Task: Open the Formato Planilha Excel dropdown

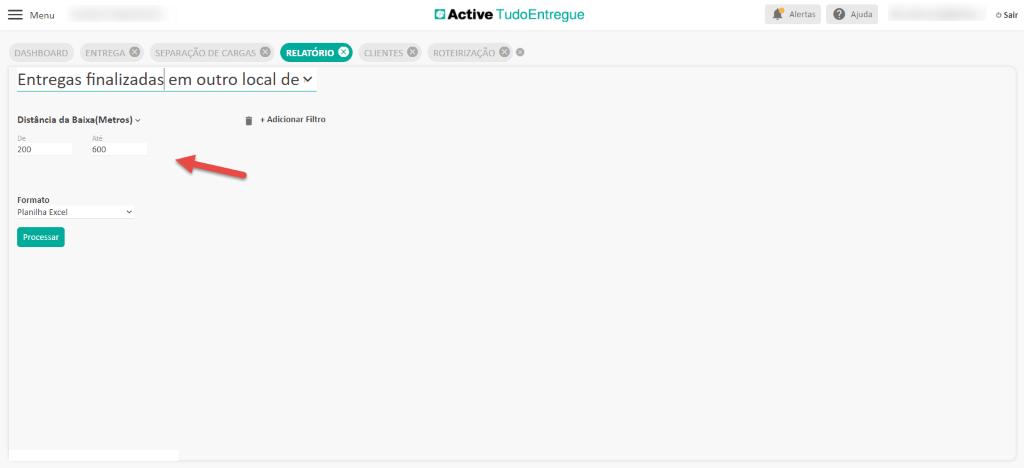Action: click(x=75, y=212)
